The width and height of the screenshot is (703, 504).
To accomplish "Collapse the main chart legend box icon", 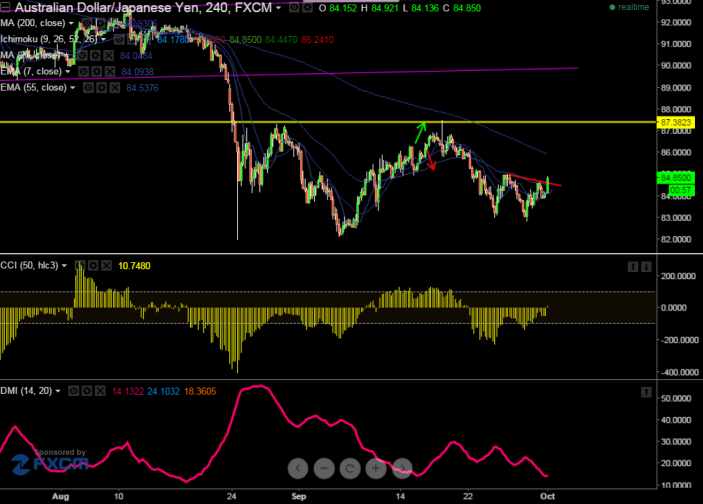I will coord(5,7).
